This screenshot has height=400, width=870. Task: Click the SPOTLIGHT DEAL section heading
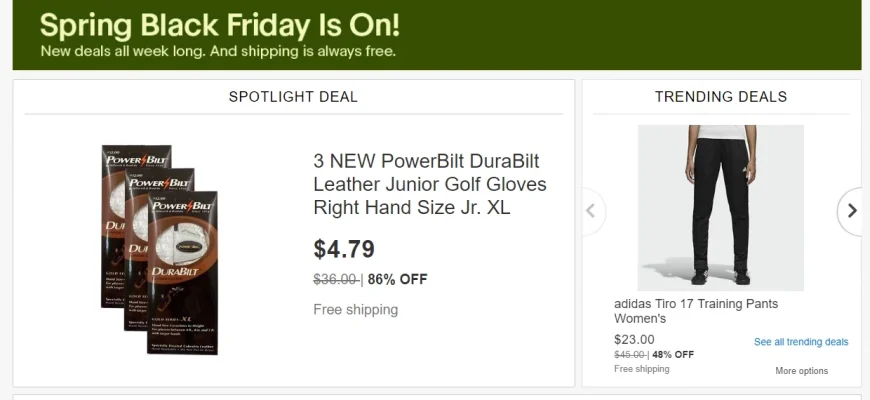tap(293, 97)
